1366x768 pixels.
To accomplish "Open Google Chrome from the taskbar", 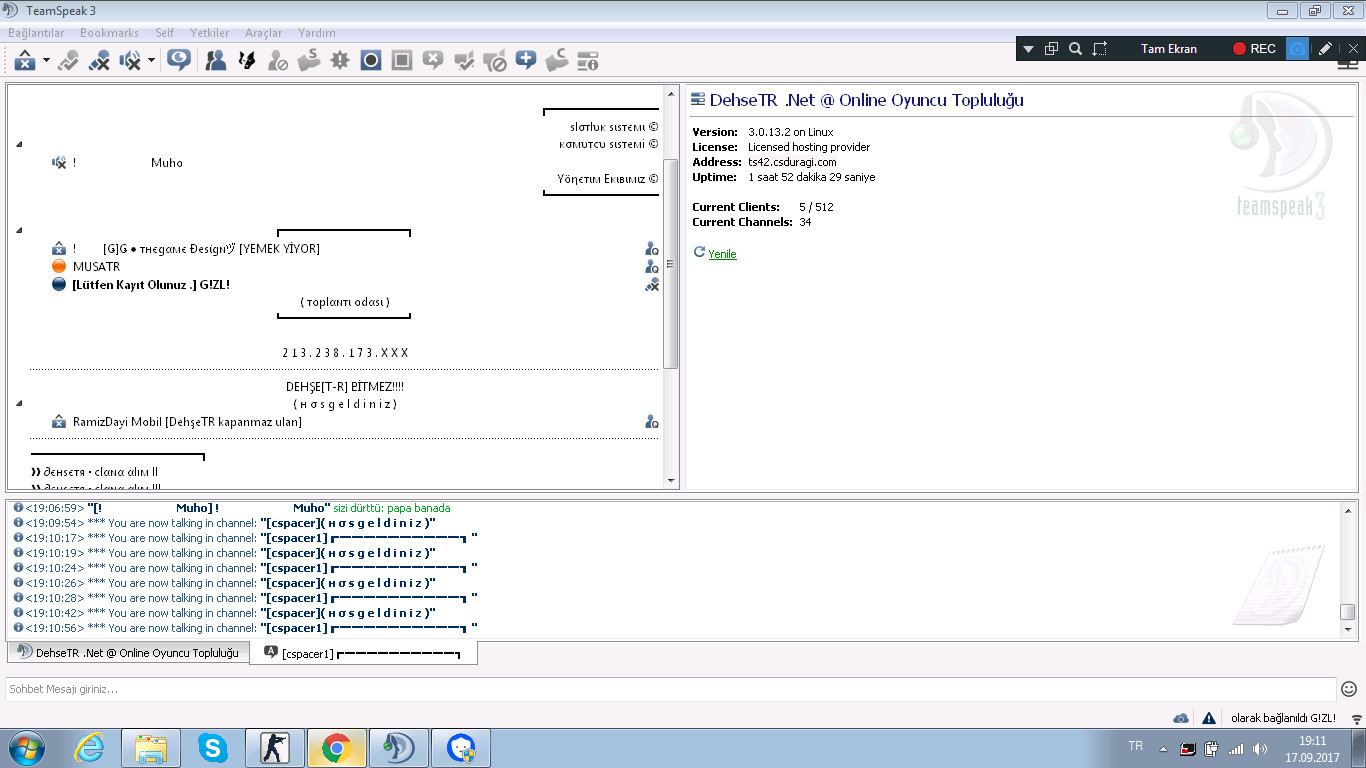I will click(336, 748).
